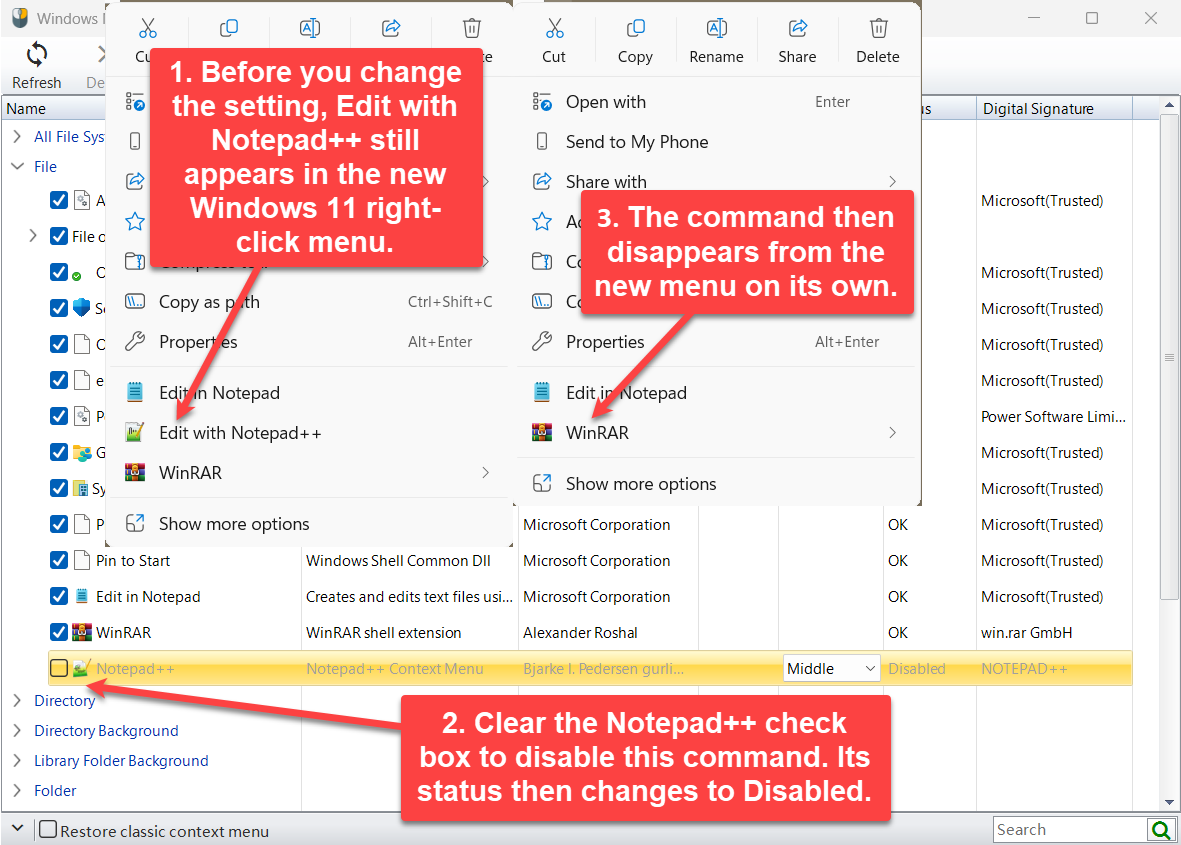Click Notepad++ icon in the highlighted list row

(81, 669)
